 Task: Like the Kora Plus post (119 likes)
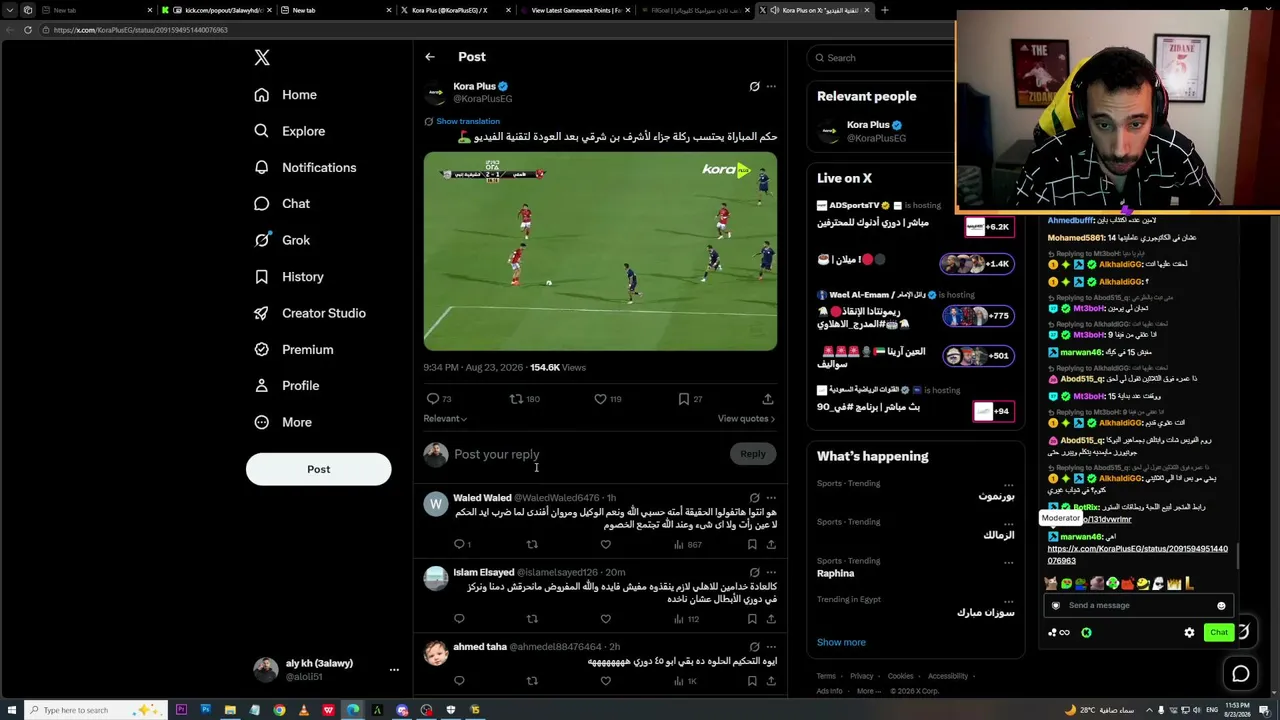[608, 399]
